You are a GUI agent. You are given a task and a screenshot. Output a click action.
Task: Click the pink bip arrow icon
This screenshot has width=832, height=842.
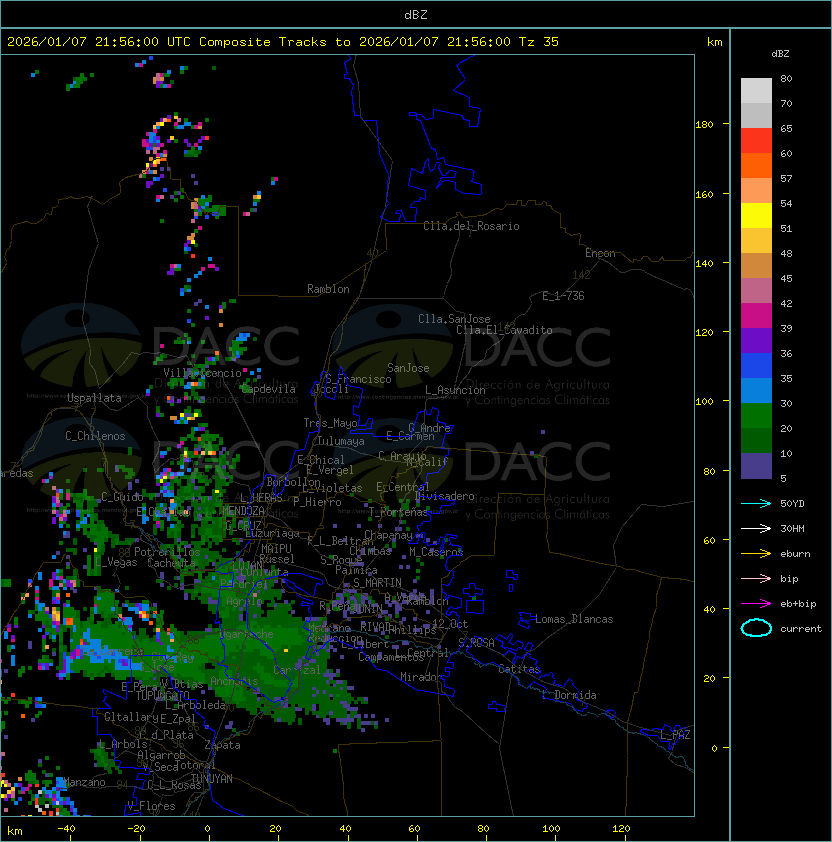[756, 578]
